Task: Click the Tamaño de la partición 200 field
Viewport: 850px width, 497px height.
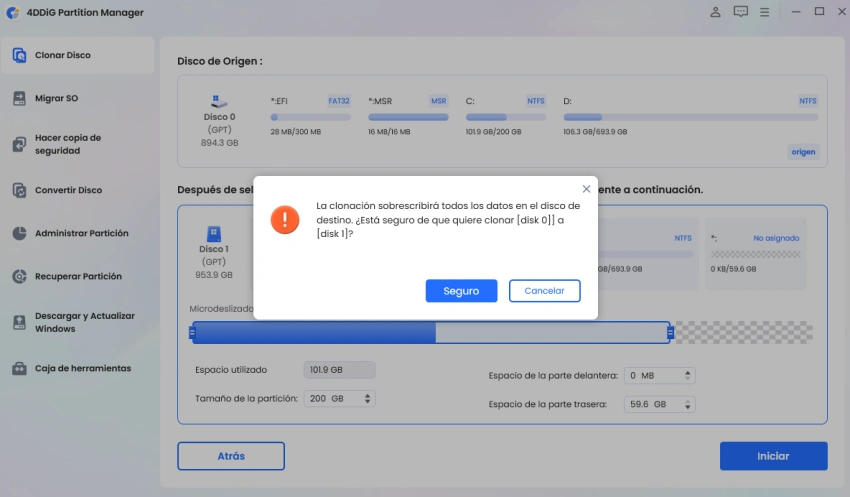Action: coord(339,399)
